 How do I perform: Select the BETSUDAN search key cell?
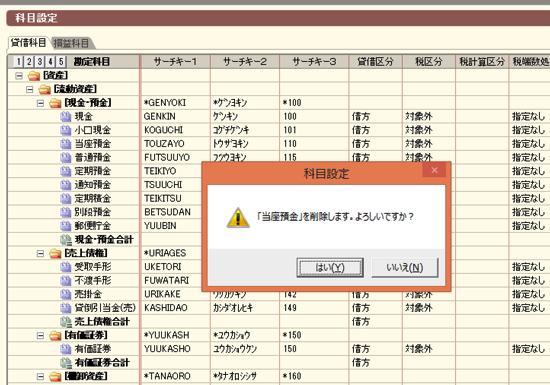tap(171, 212)
